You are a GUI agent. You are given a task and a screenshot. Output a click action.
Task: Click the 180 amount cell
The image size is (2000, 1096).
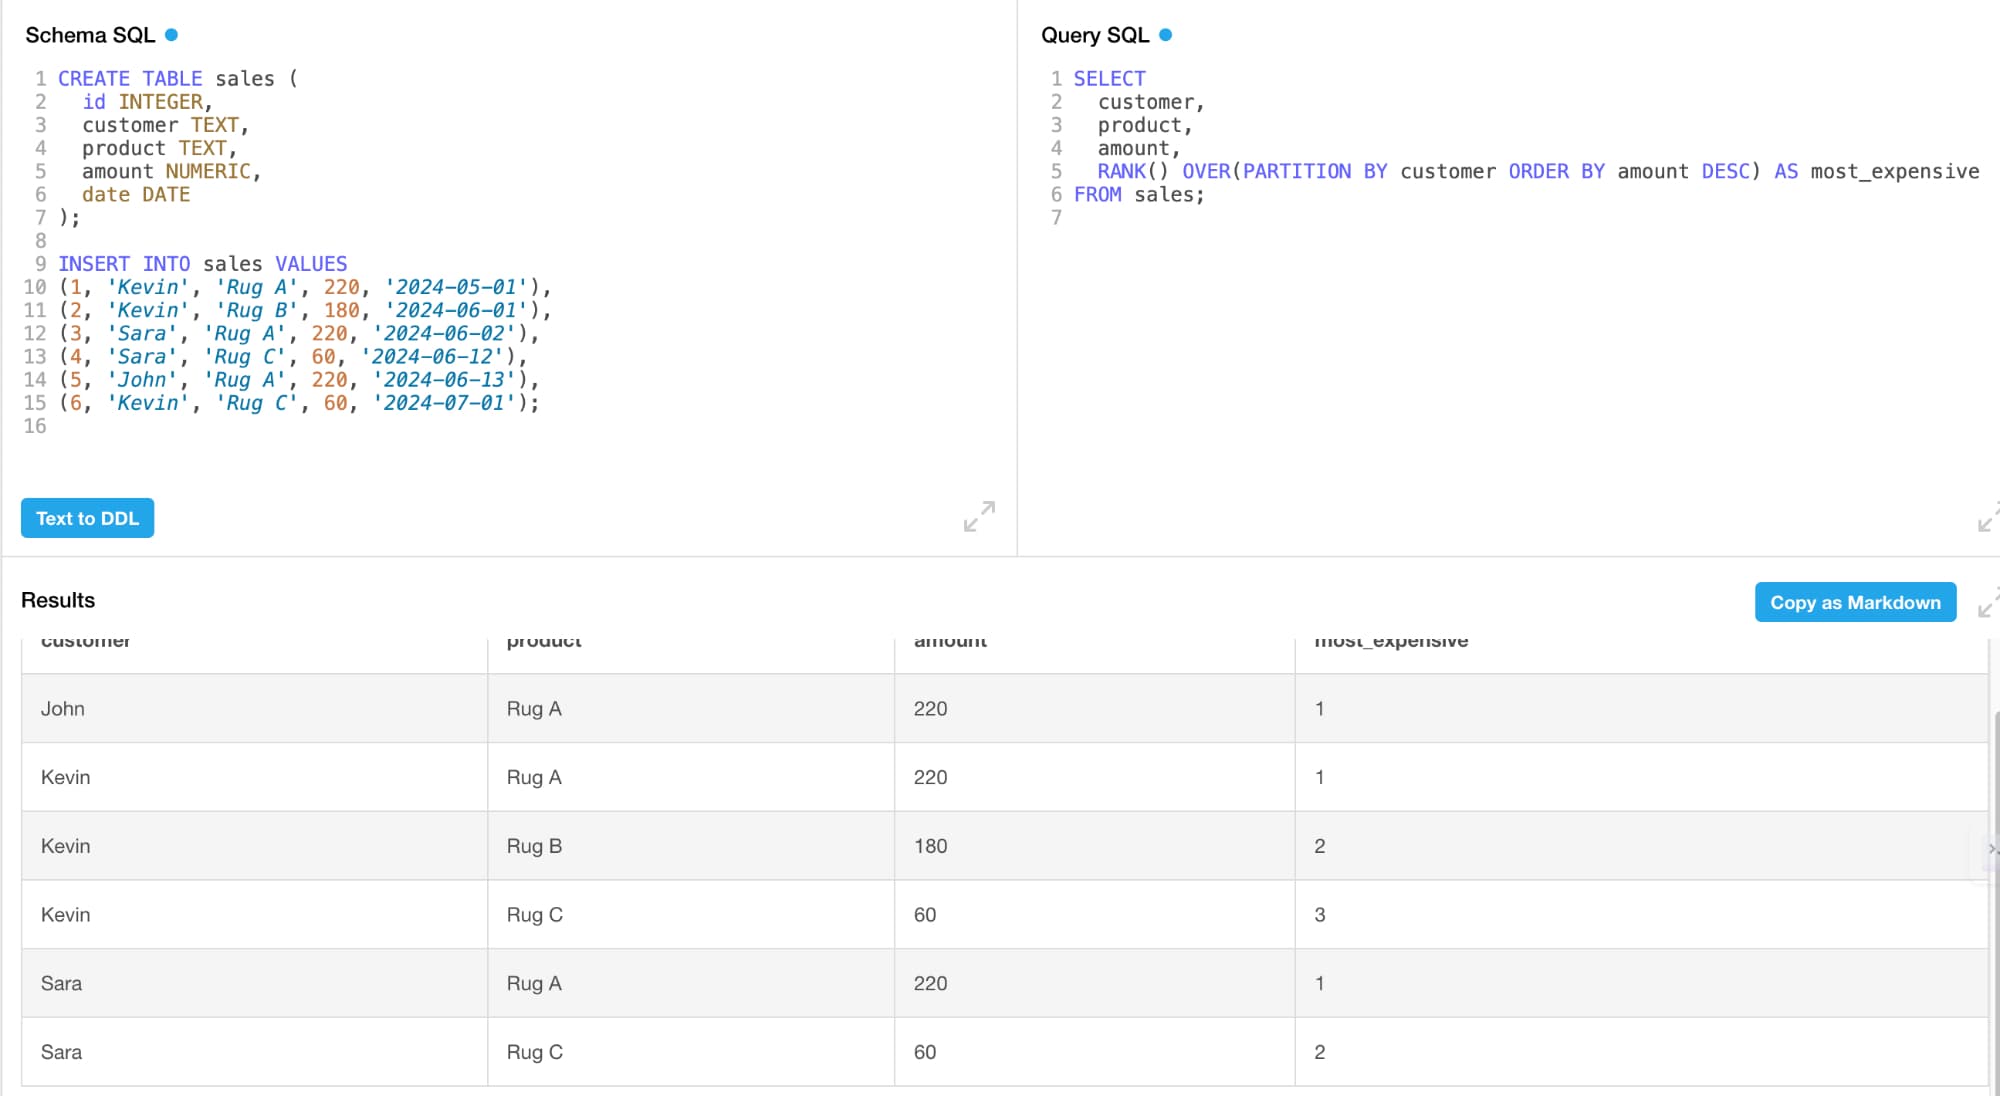[930, 846]
